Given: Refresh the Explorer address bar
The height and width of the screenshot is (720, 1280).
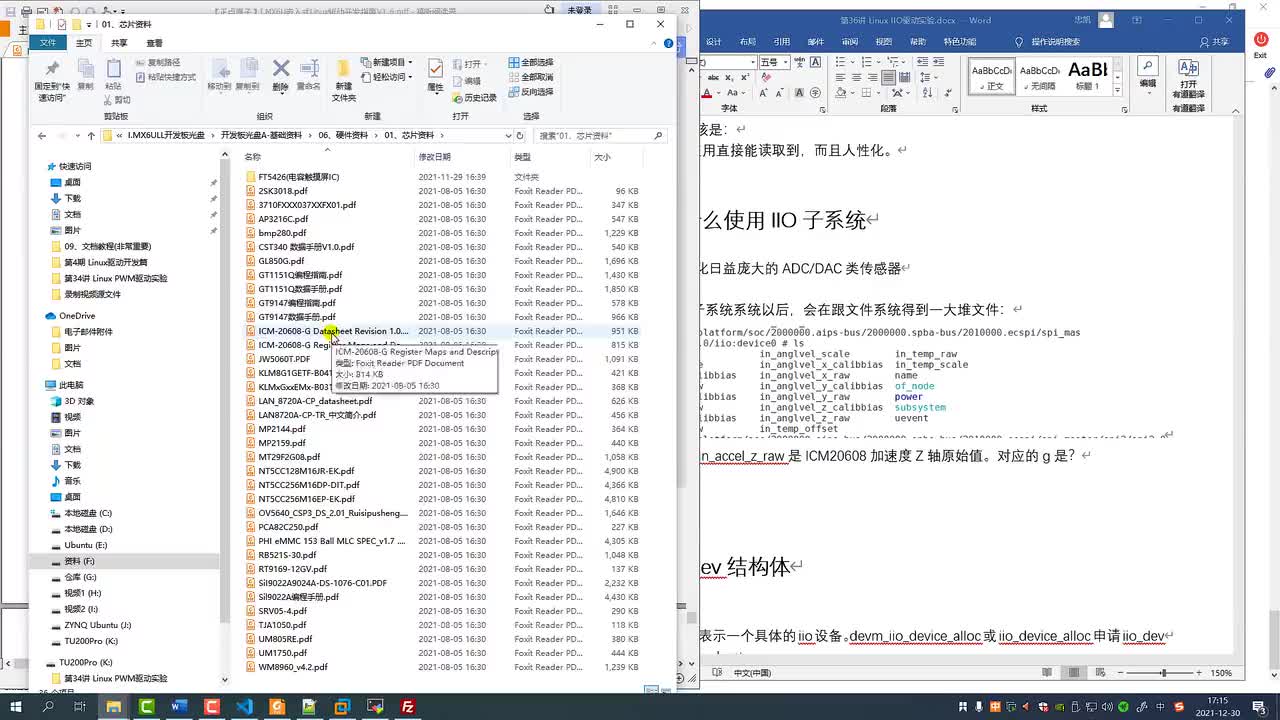Looking at the screenshot, I should tap(520, 135).
